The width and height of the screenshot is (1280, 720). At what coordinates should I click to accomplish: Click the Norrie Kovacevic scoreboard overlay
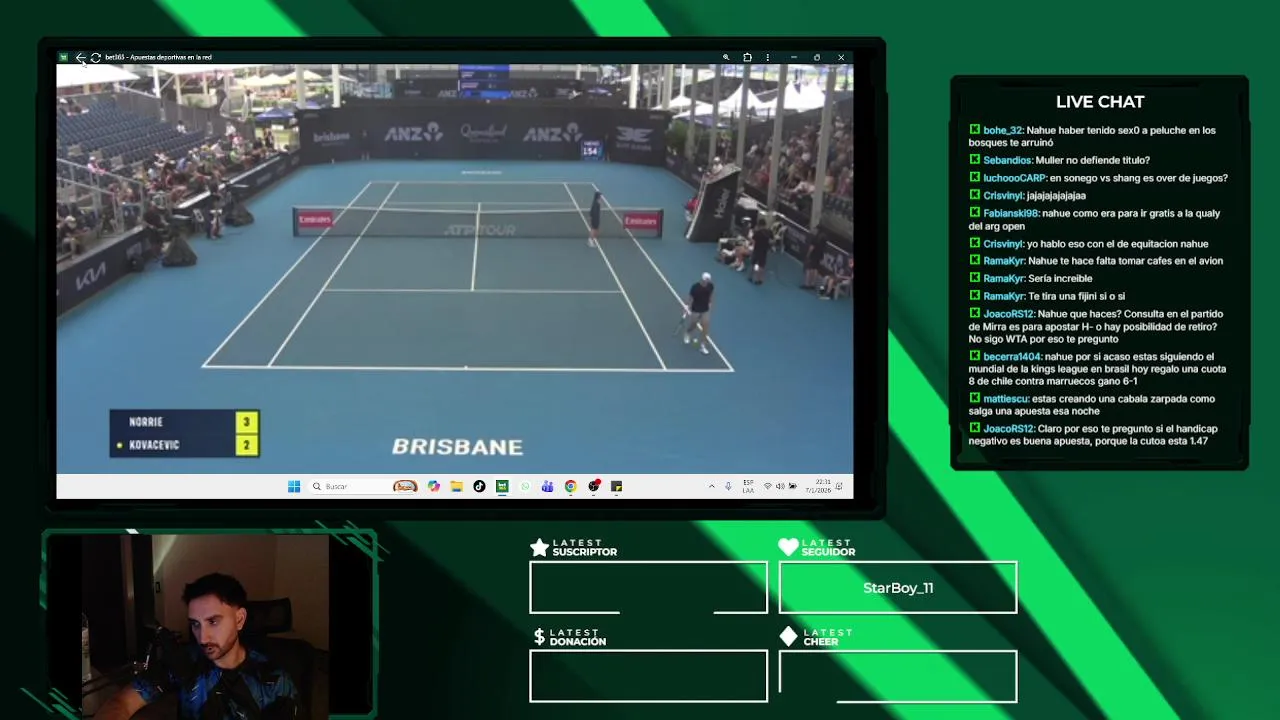(185, 433)
